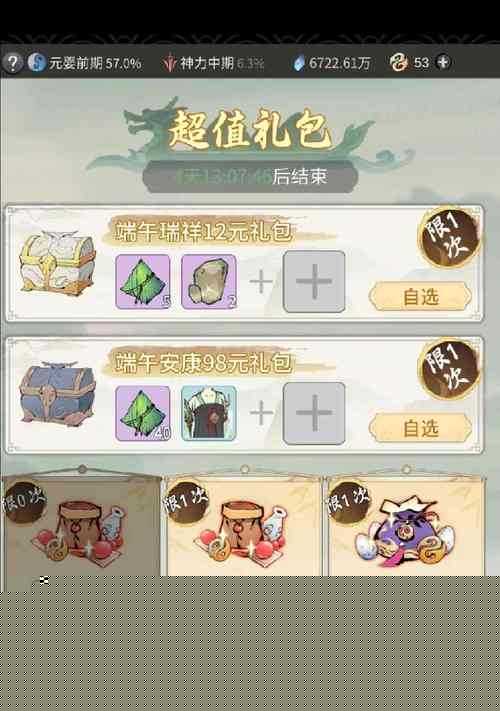Image resolution: width=500 pixels, height=711 pixels.
Task: Tap the countdown timer banner 后结束
Action: 250,176
